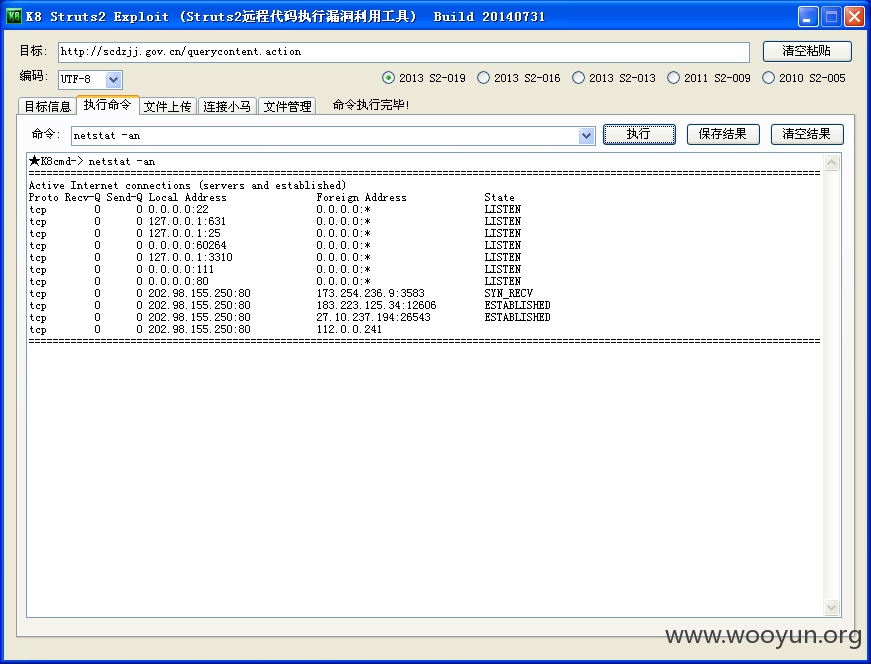The width and height of the screenshot is (871, 664).
Task: Click the '0.0.0.0:60264' local address entry
Action: (187, 245)
